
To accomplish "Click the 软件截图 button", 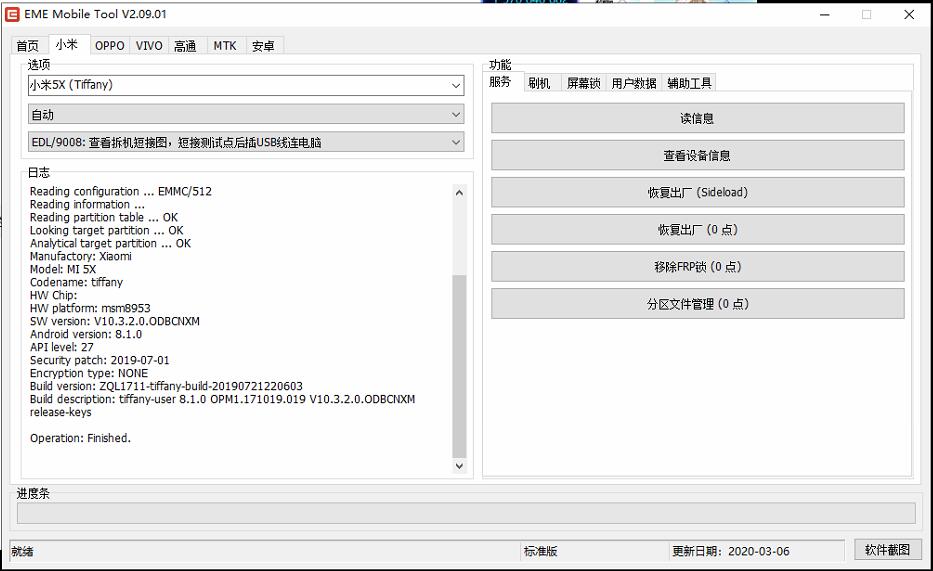I will pos(887,550).
